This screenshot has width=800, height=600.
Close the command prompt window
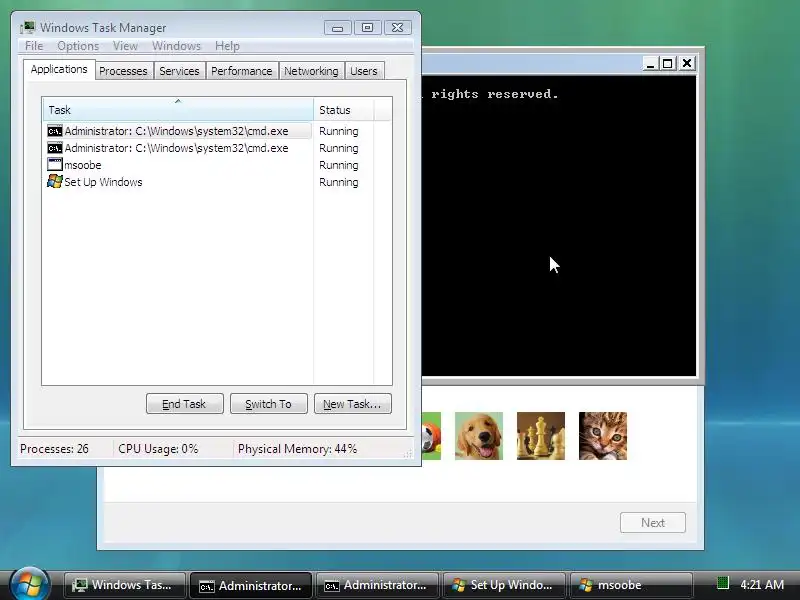(687, 63)
